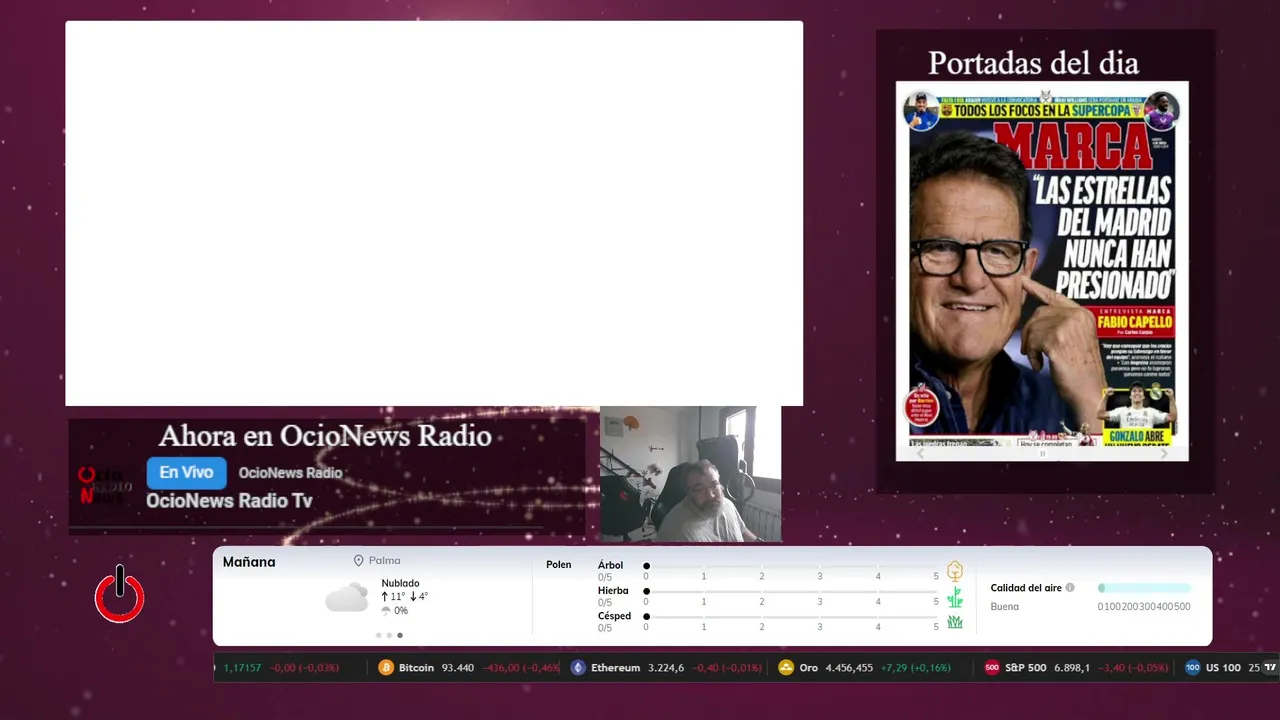Click the orange tree pollen icon

[x=955, y=571]
